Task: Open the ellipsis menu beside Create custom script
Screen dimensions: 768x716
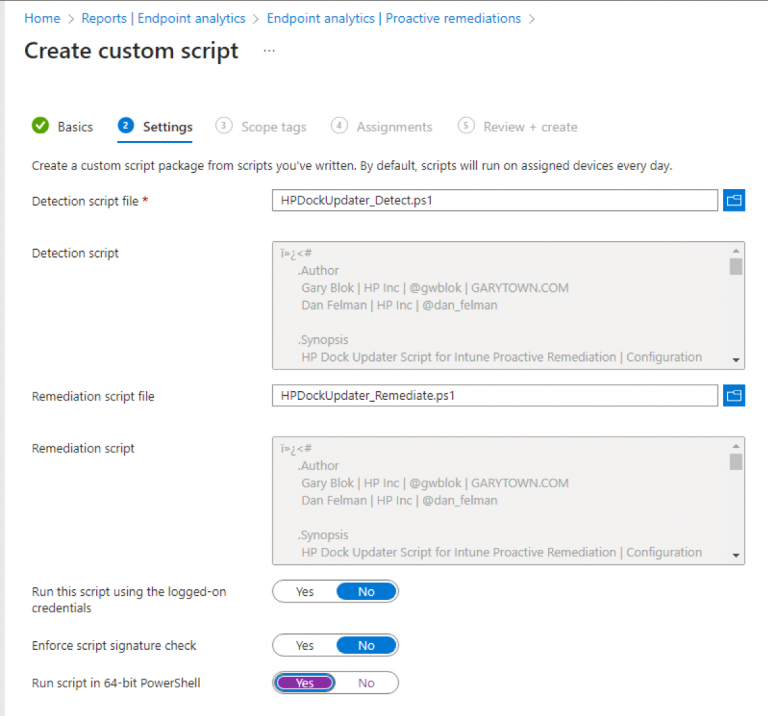Action: [269, 51]
